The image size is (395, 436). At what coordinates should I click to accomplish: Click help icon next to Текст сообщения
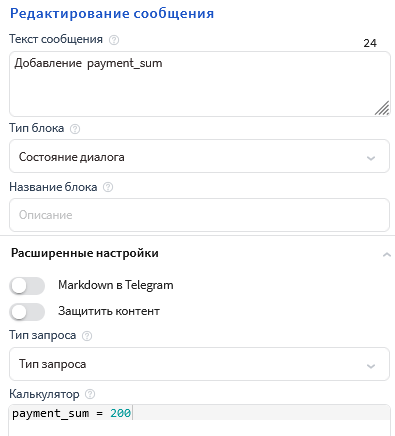tap(114, 40)
